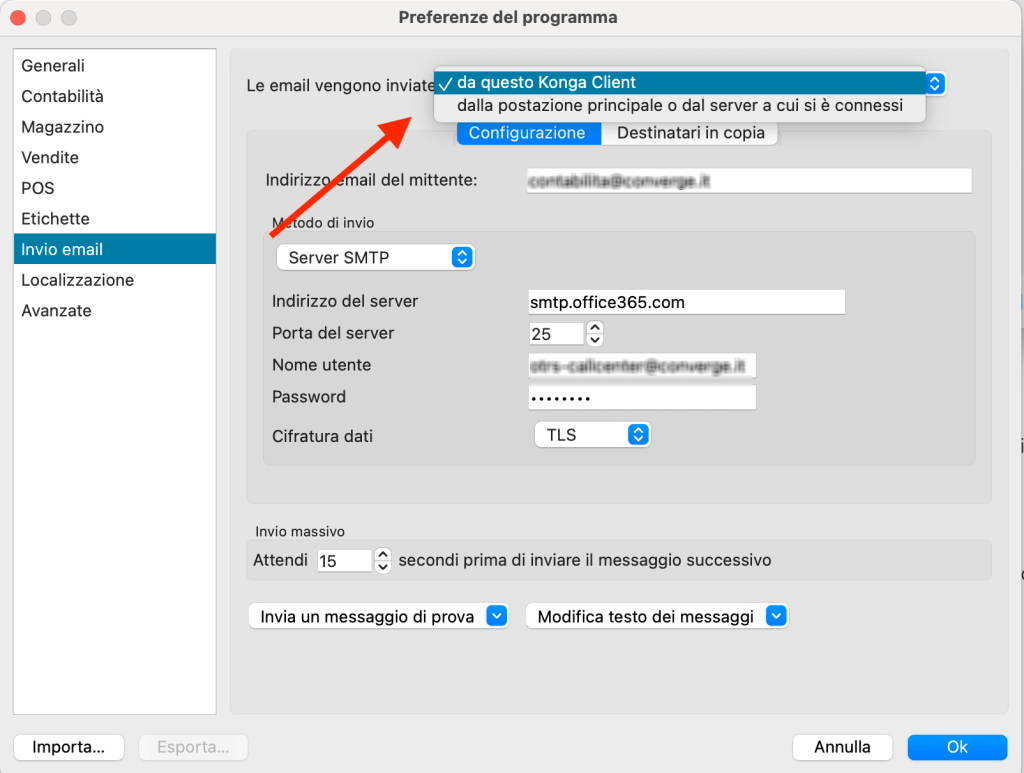Expand the Server SMTP method dropdown

point(374,257)
